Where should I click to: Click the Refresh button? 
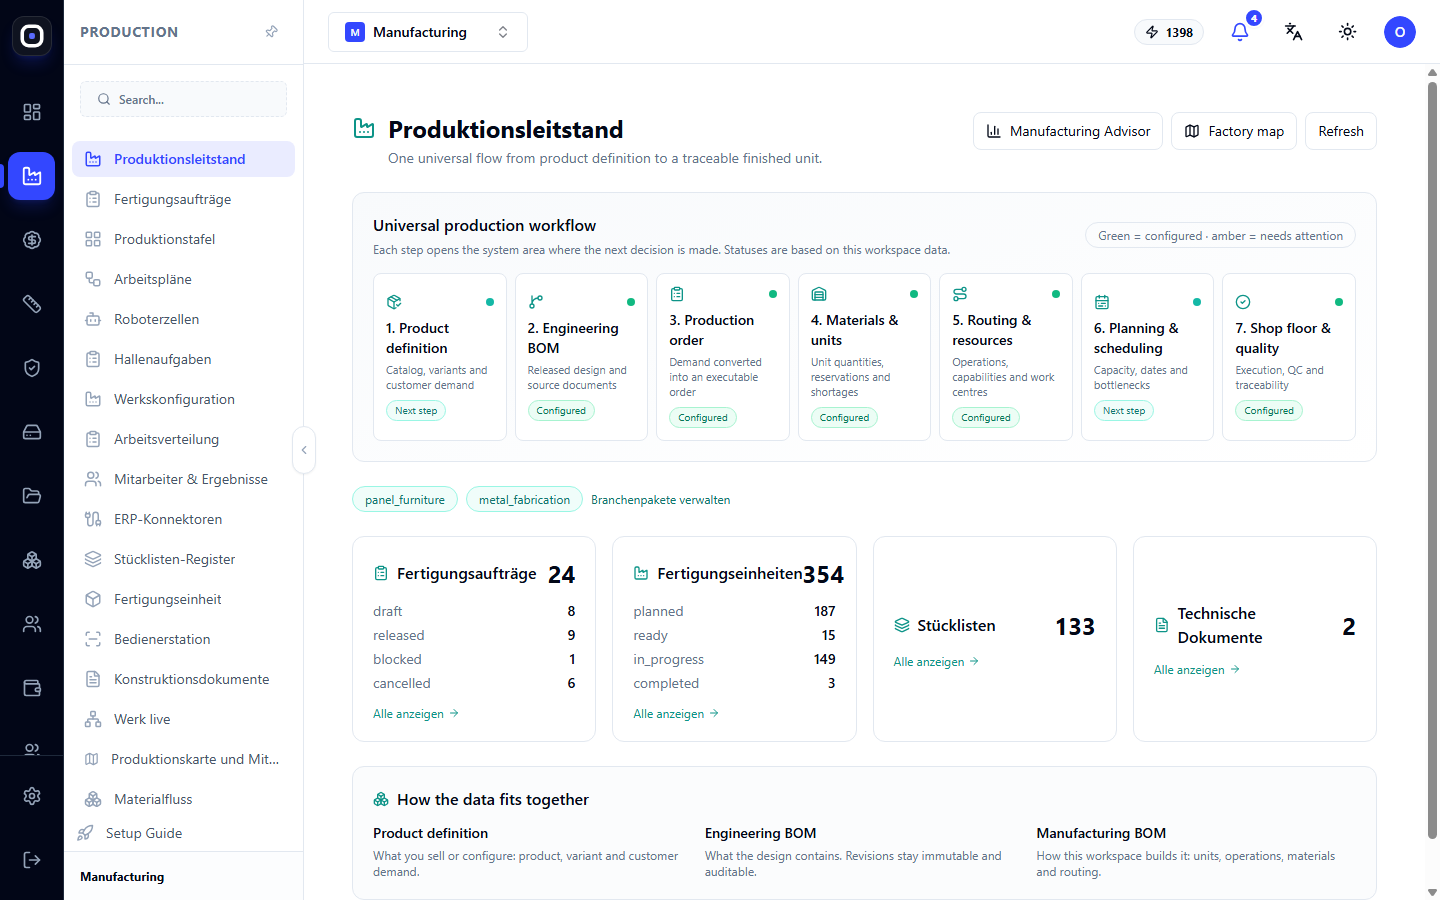(1341, 131)
